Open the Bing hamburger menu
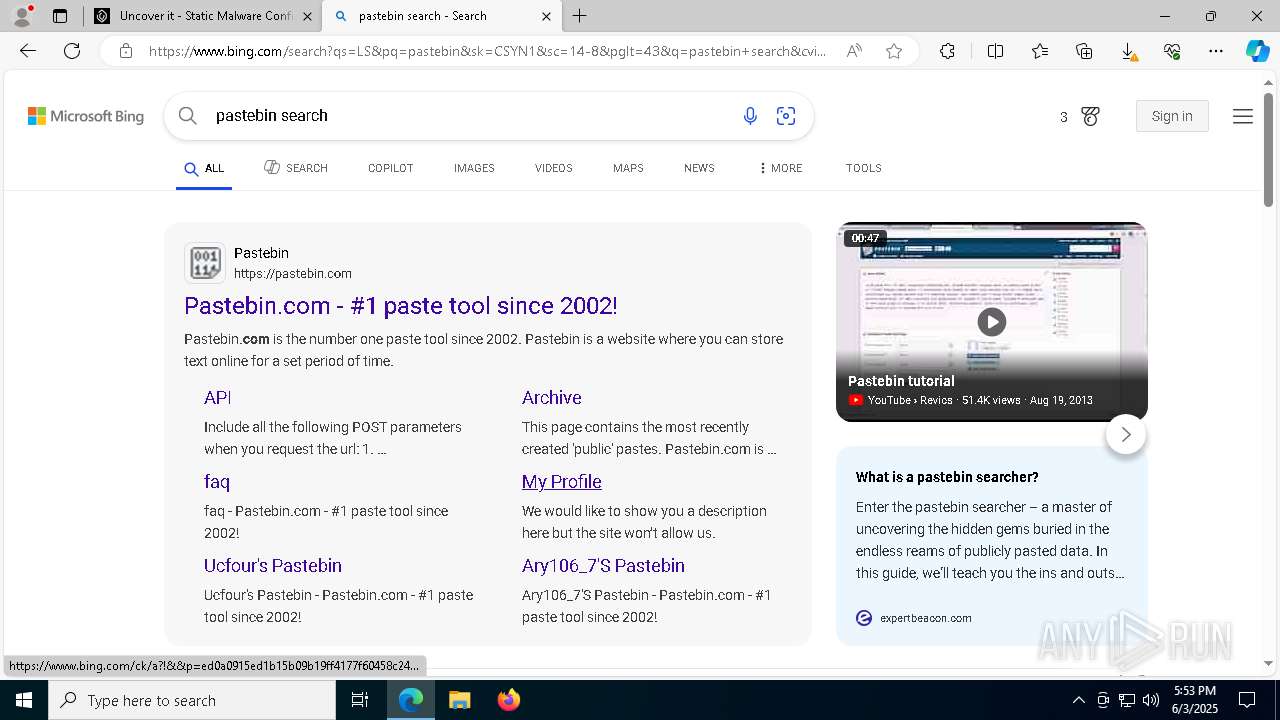 pos(1243,116)
